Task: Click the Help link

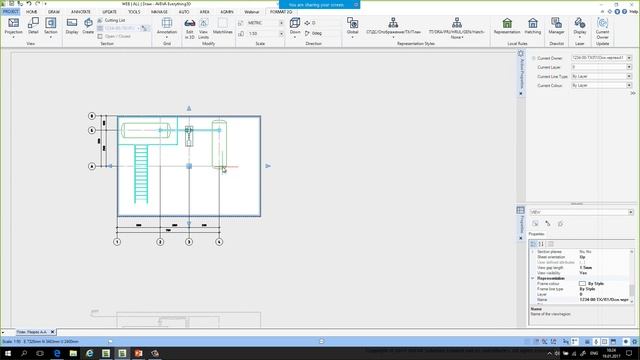Action: (633, 12)
